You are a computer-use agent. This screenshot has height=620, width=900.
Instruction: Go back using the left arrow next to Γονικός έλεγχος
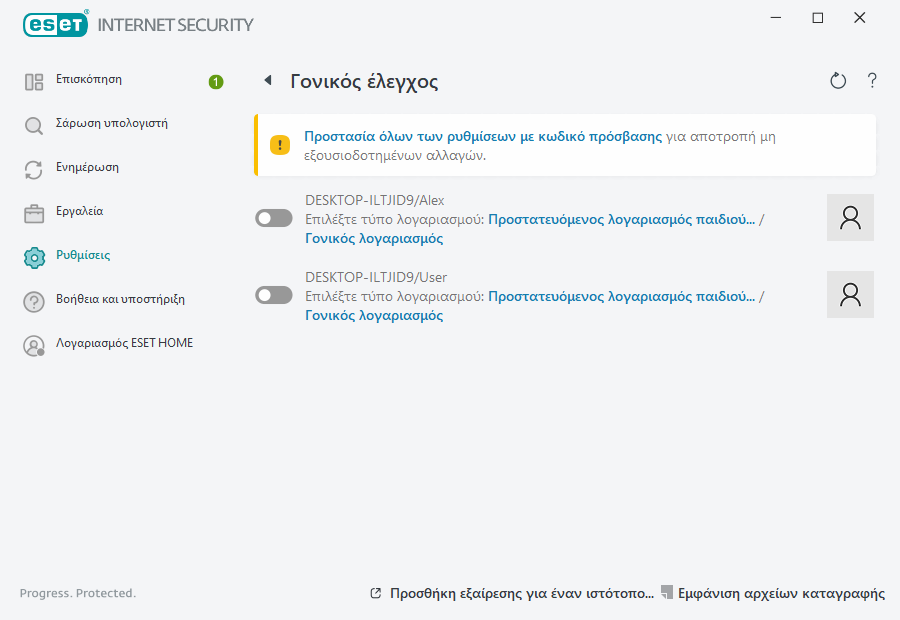pyautogui.click(x=268, y=80)
